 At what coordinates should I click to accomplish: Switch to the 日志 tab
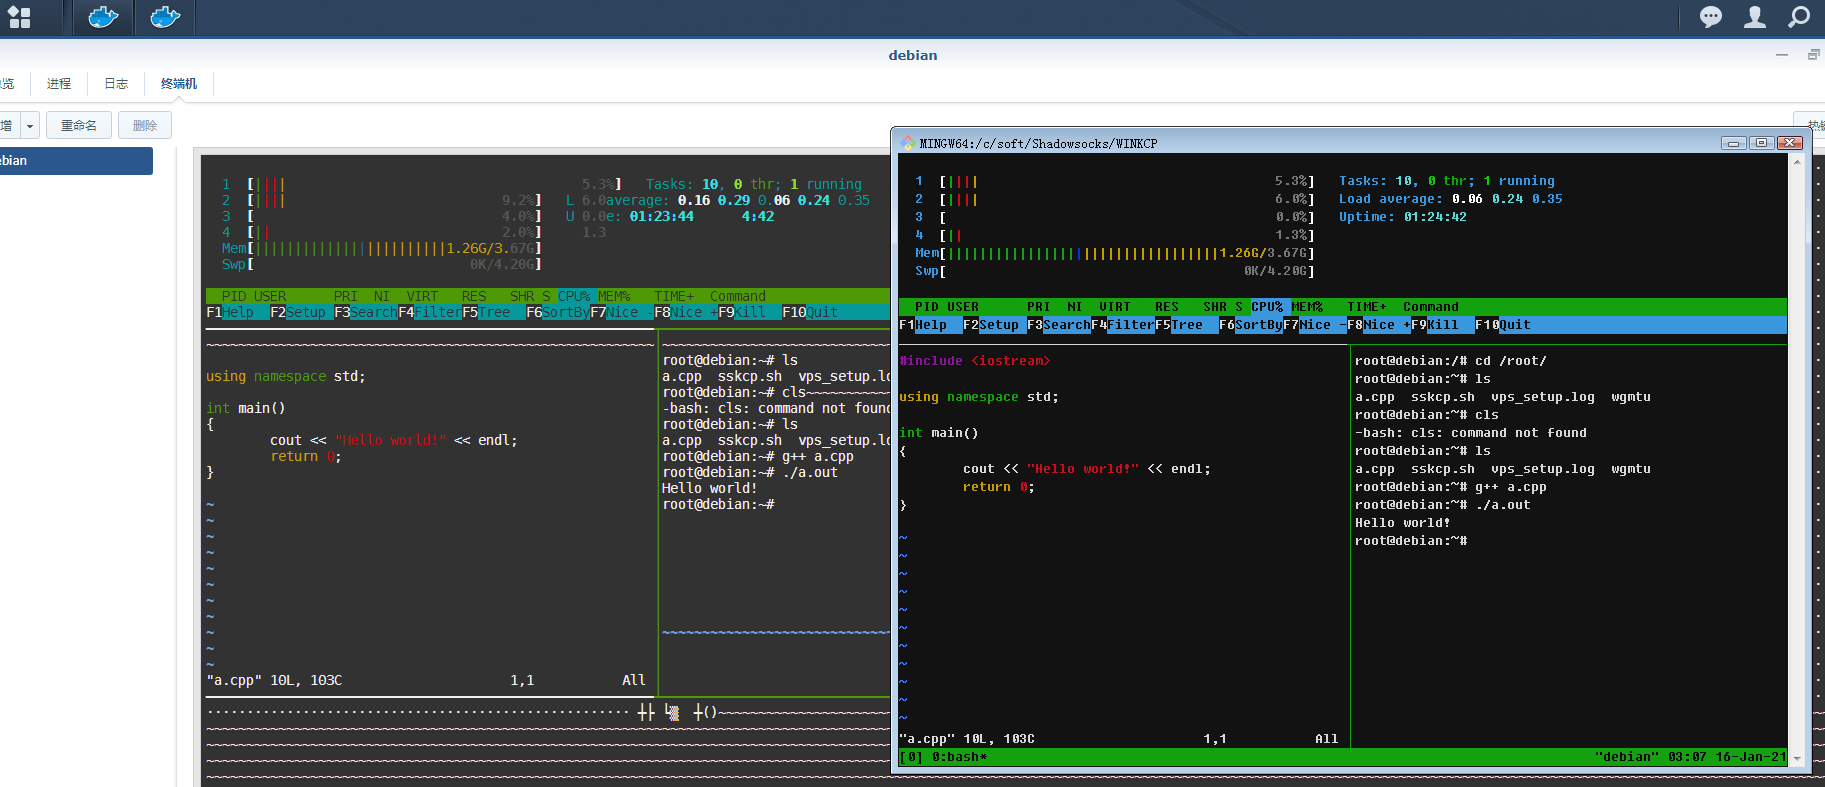(x=116, y=84)
